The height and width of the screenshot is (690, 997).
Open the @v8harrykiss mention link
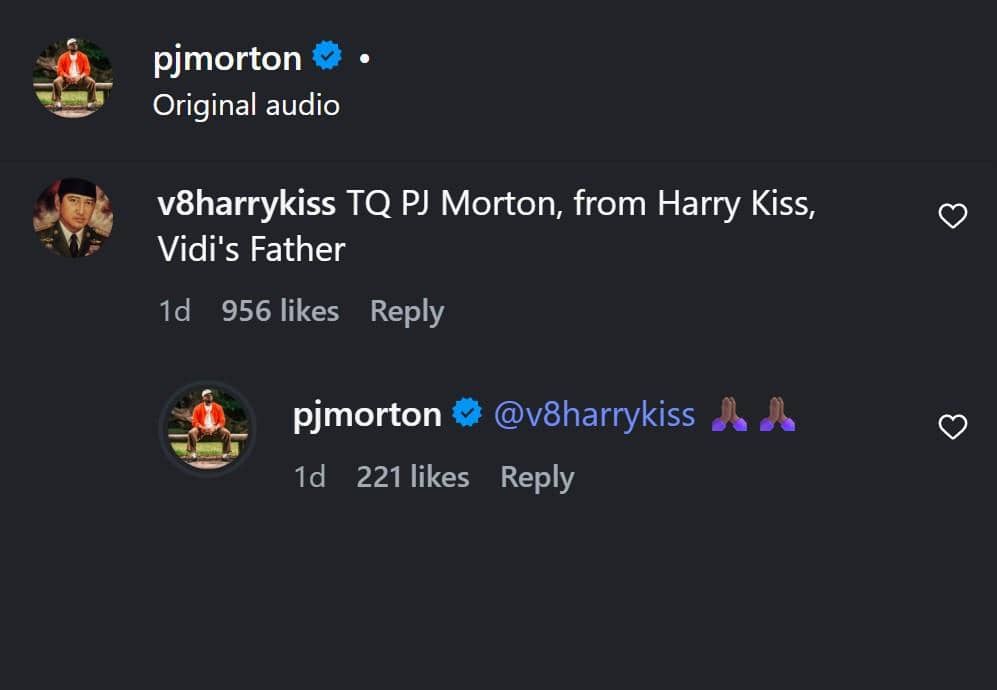click(597, 413)
